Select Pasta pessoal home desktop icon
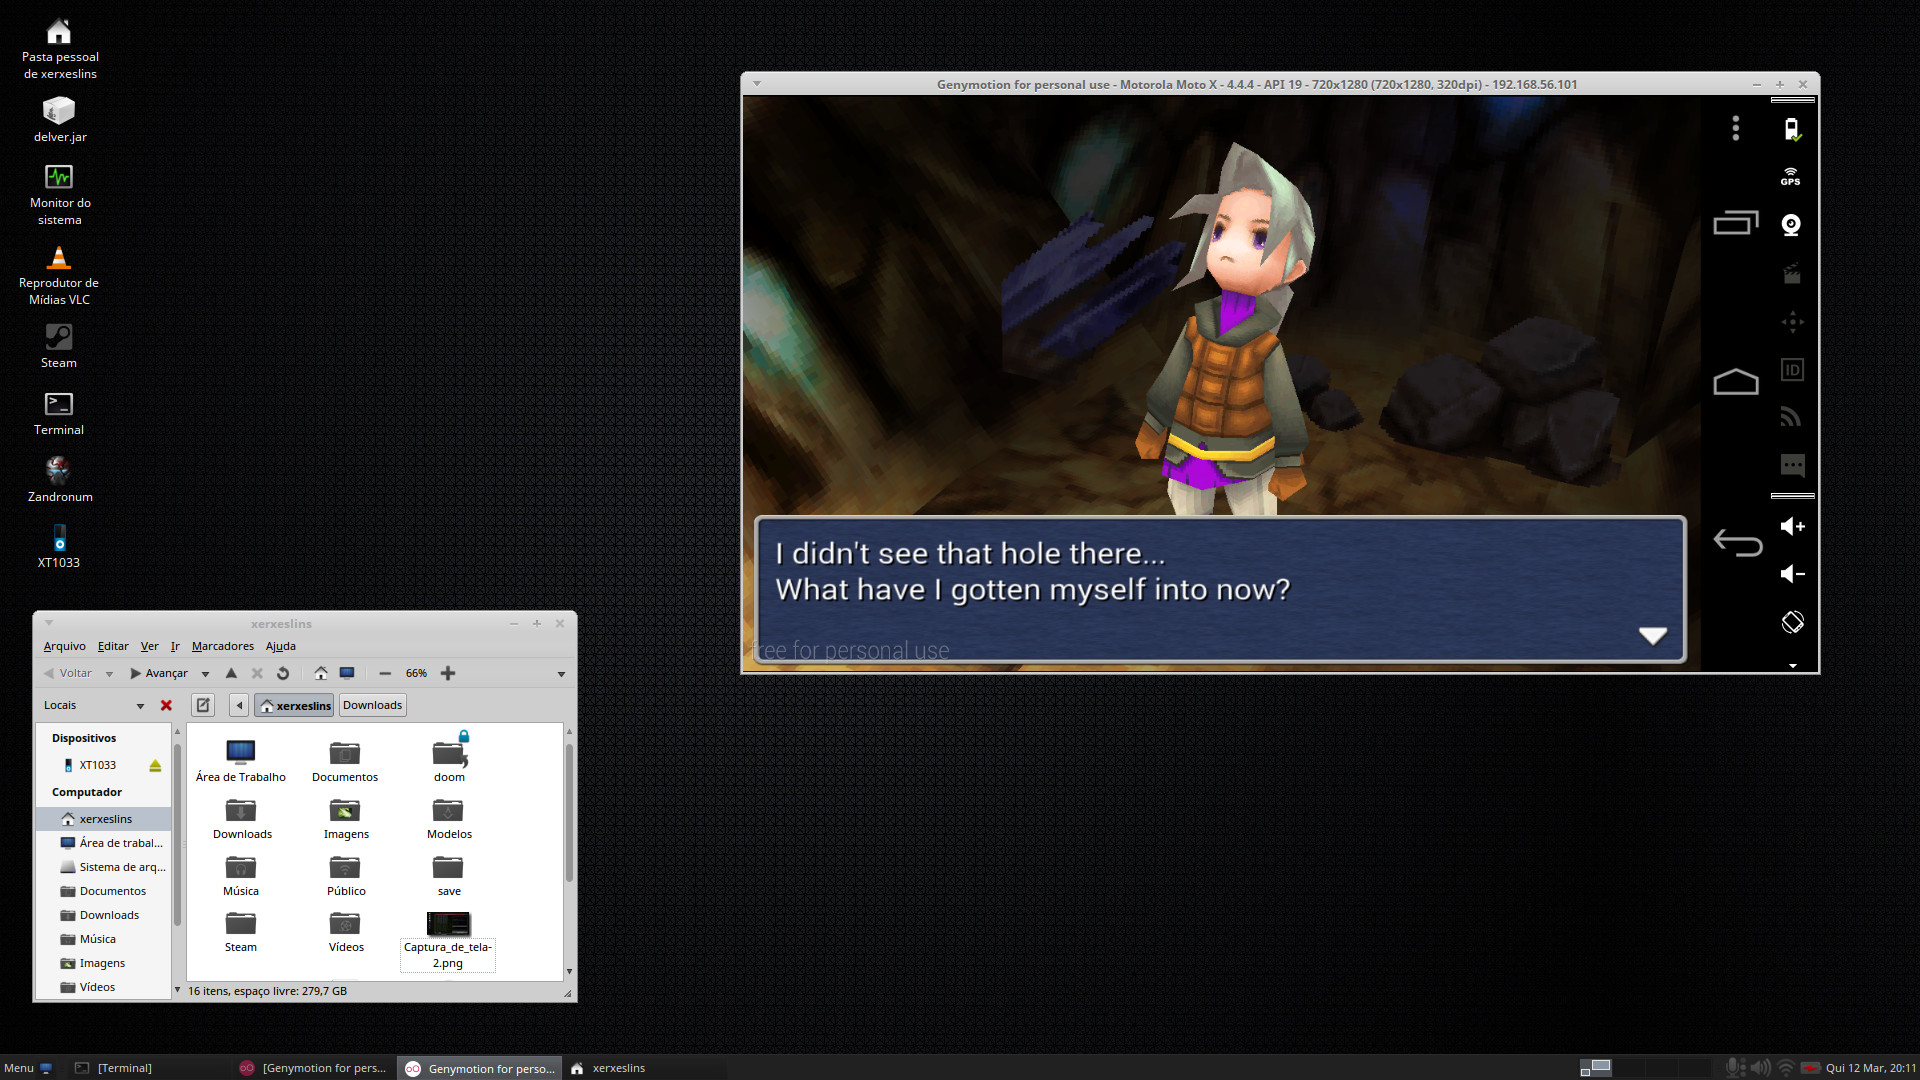The width and height of the screenshot is (1920, 1080). point(59,49)
